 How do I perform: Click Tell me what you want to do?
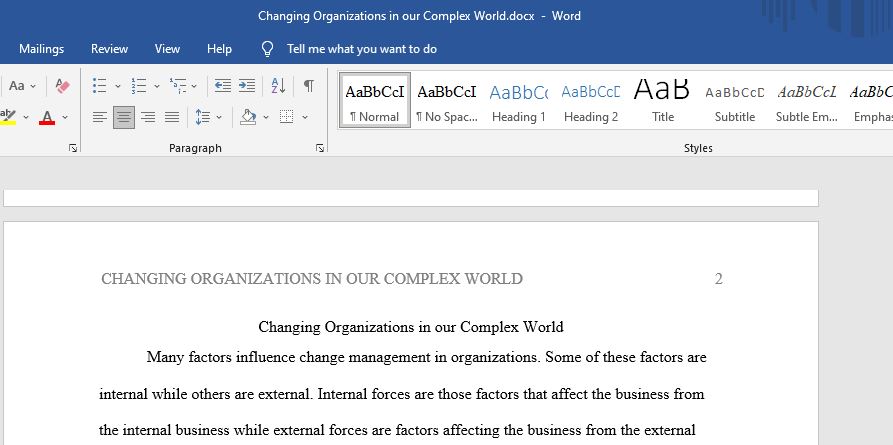coord(362,49)
